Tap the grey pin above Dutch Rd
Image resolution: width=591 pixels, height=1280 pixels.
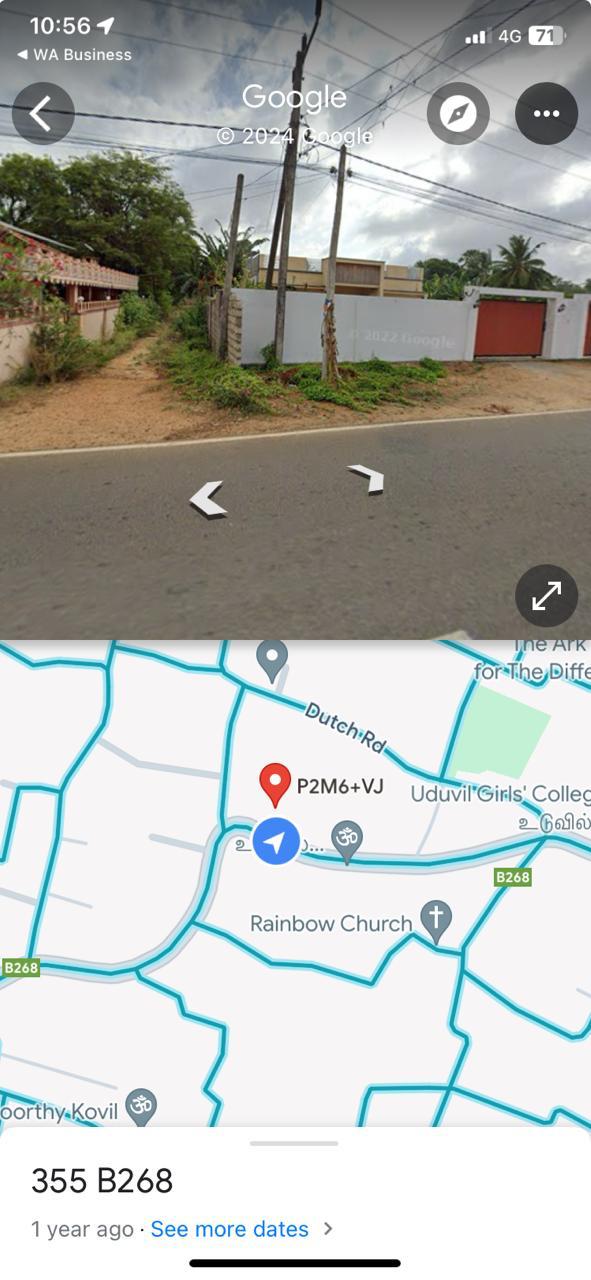pos(272,661)
